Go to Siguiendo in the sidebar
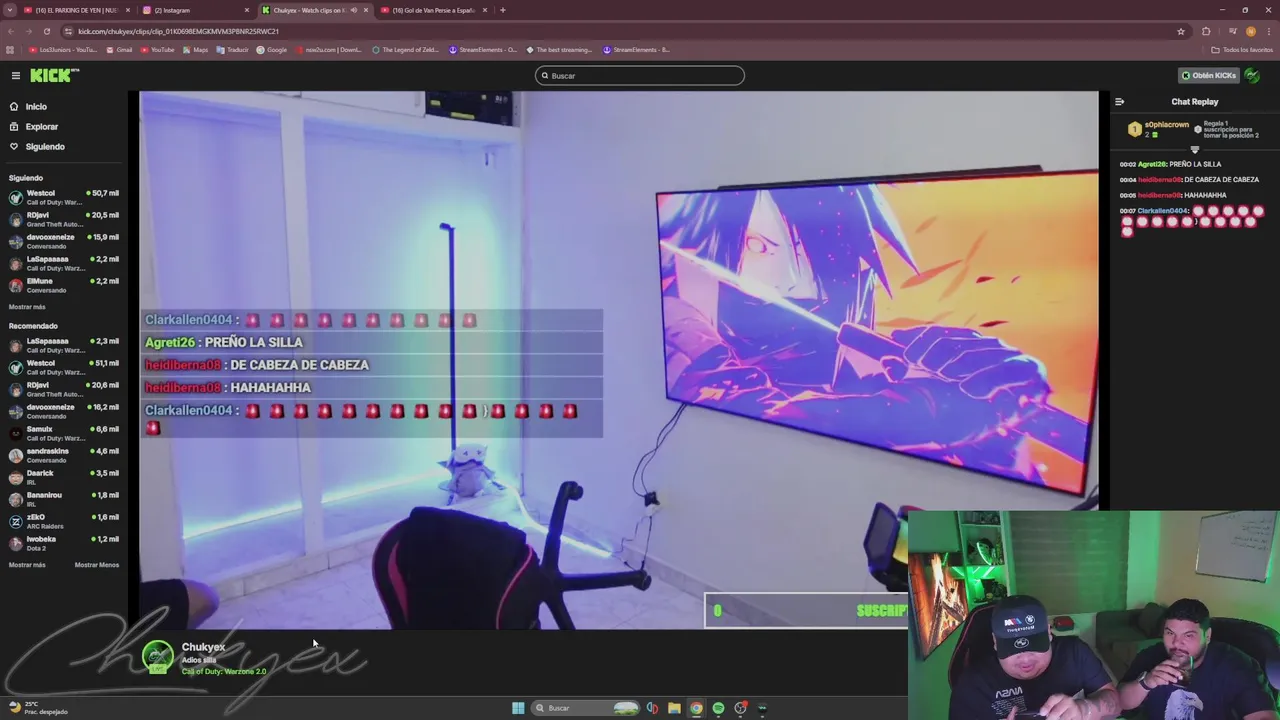 tap(45, 146)
